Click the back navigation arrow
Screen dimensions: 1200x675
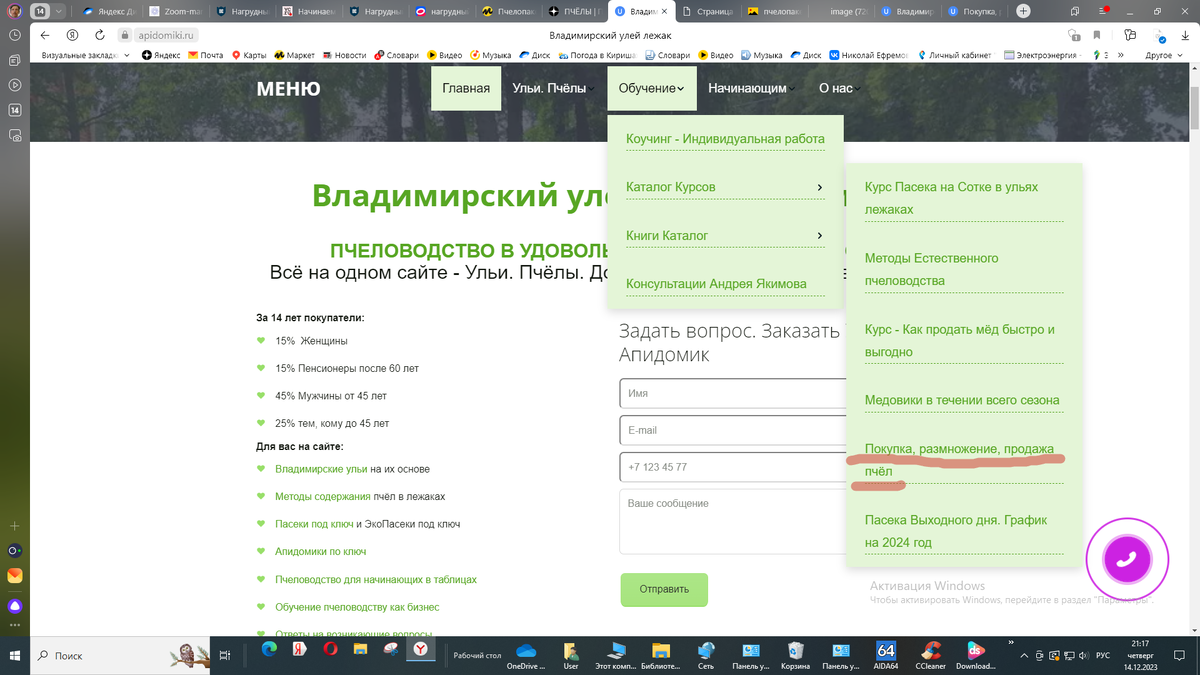coord(46,33)
